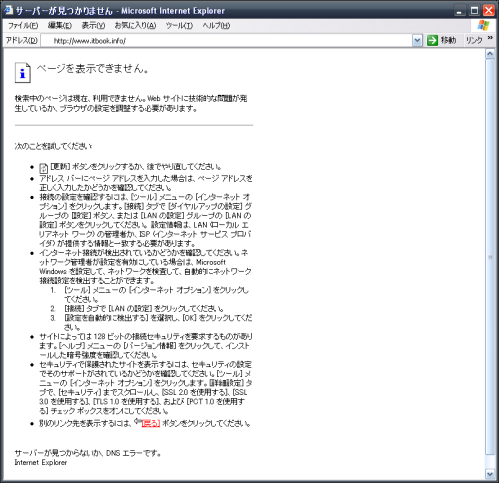This screenshot has height=483, width=499.
Task: Click the Internet Explorer footer text
Action: point(41,462)
